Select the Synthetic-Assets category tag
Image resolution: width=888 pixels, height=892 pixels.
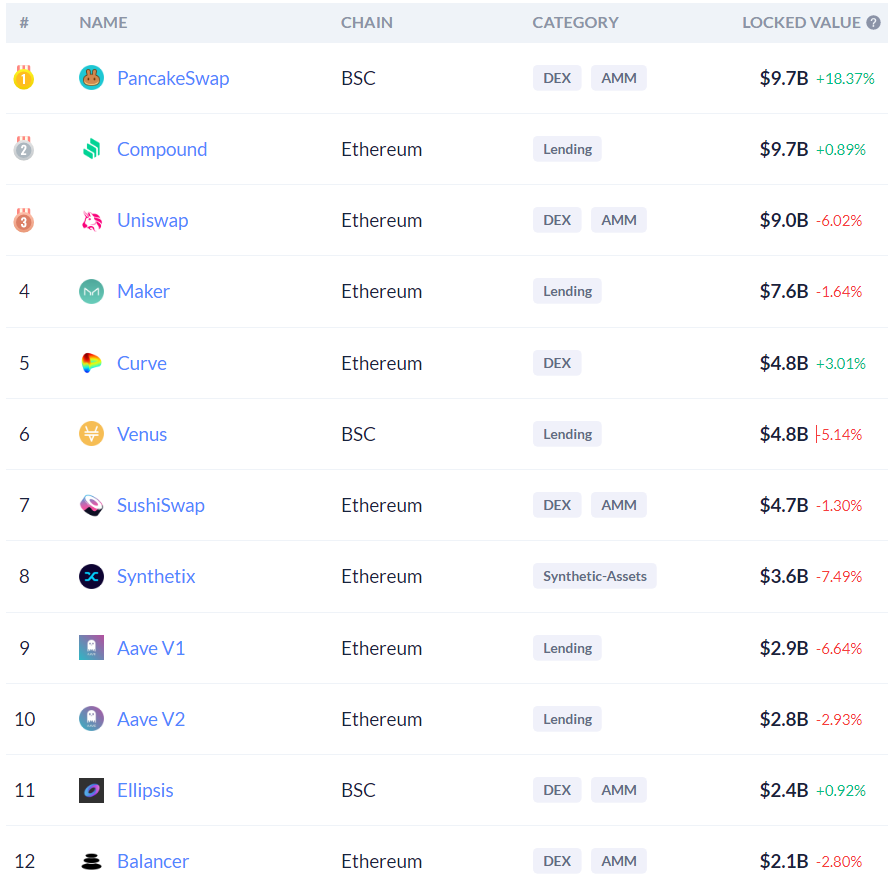[x=594, y=576]
